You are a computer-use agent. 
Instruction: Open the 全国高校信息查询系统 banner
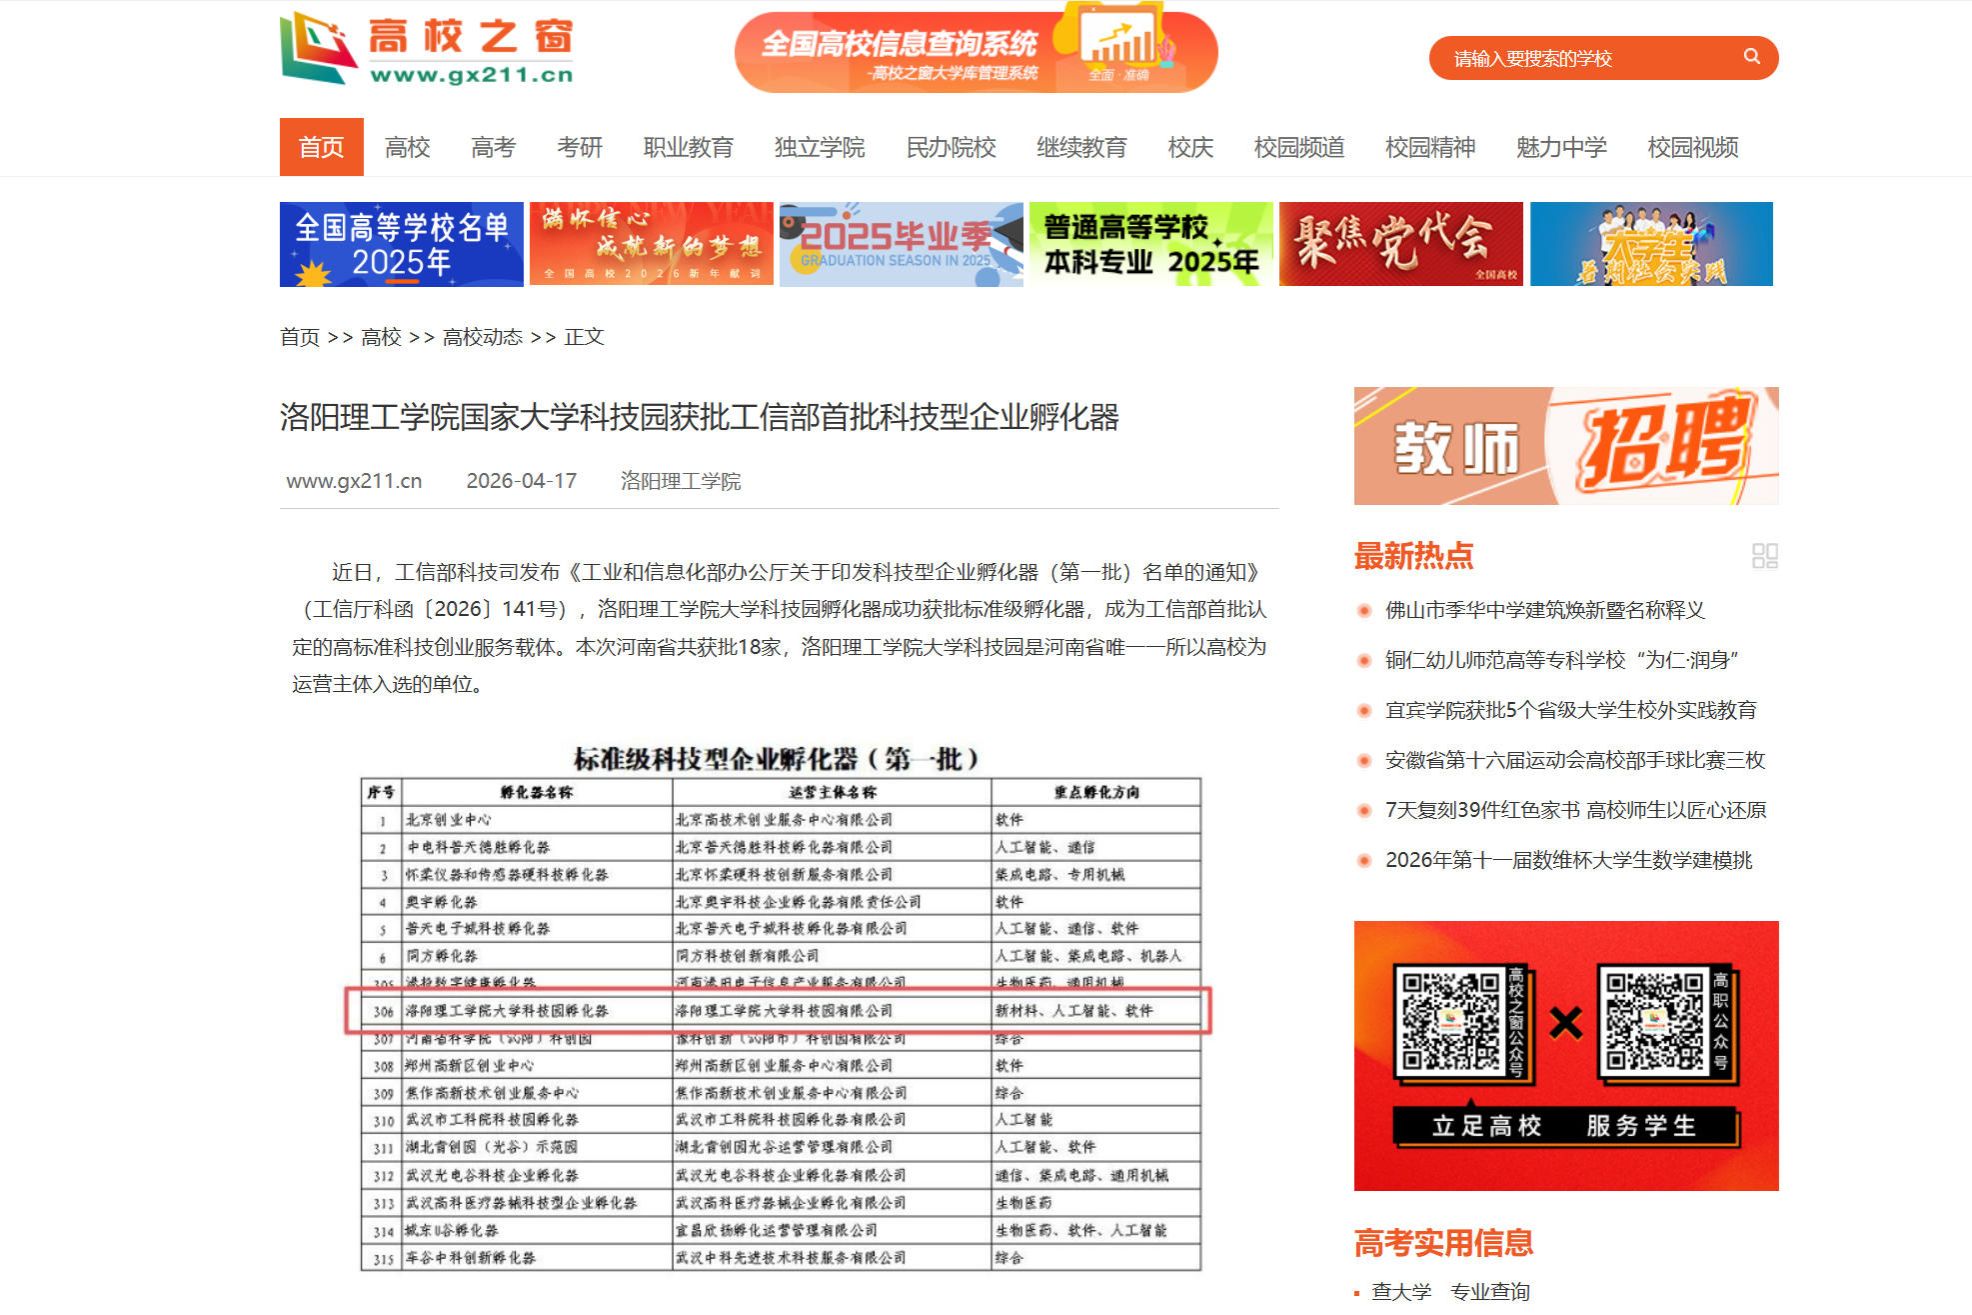[x=975, y=52]
